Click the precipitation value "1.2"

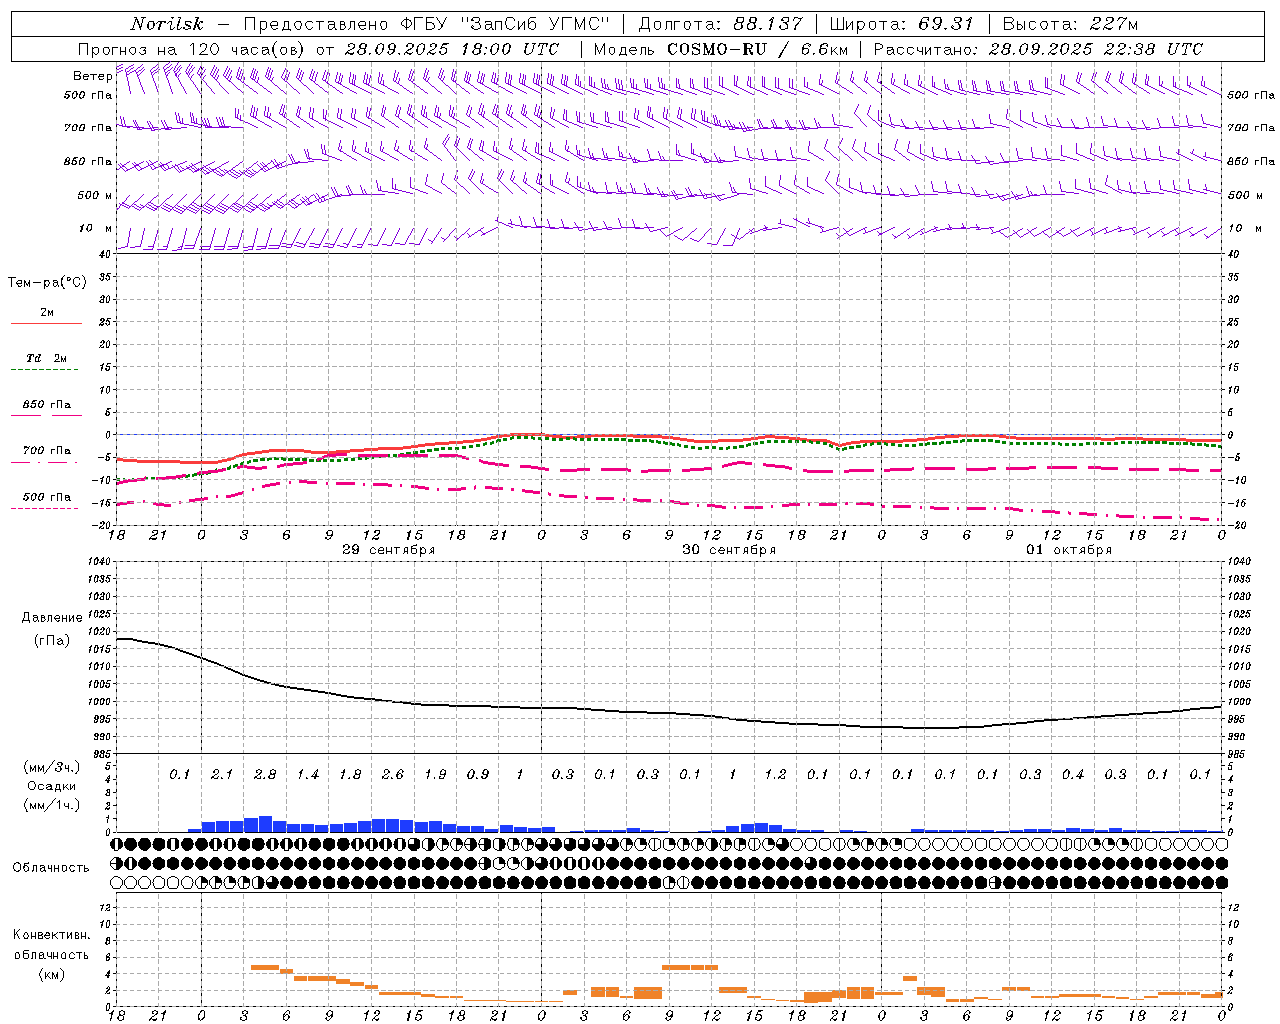(x=775, y=774)
